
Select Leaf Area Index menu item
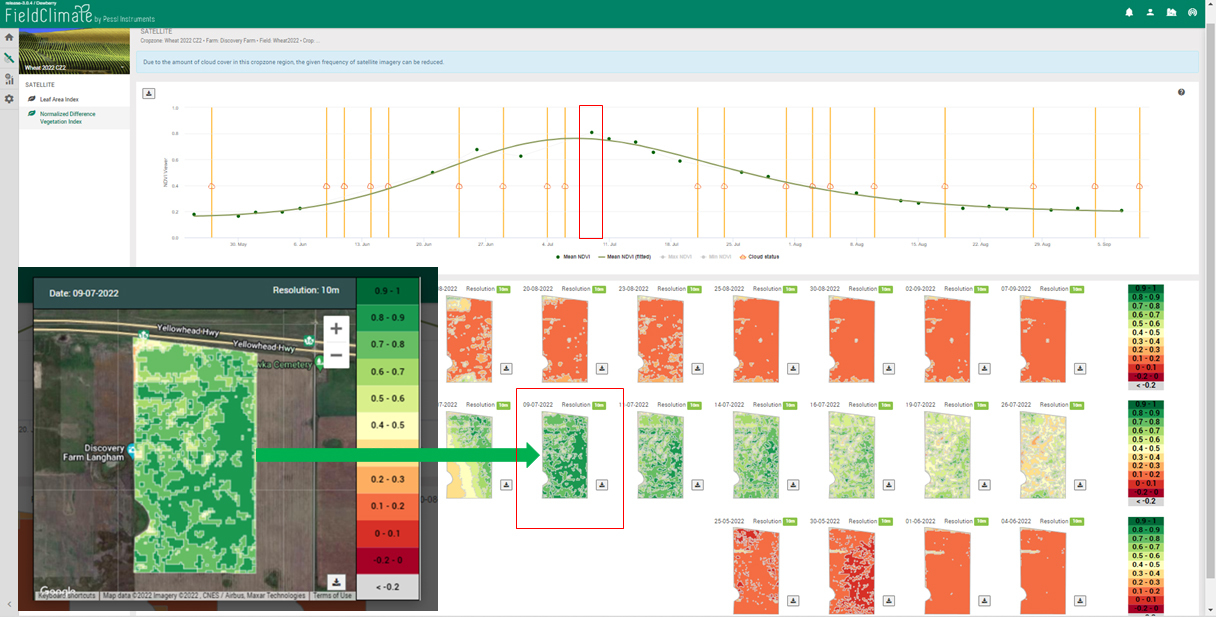59,99
